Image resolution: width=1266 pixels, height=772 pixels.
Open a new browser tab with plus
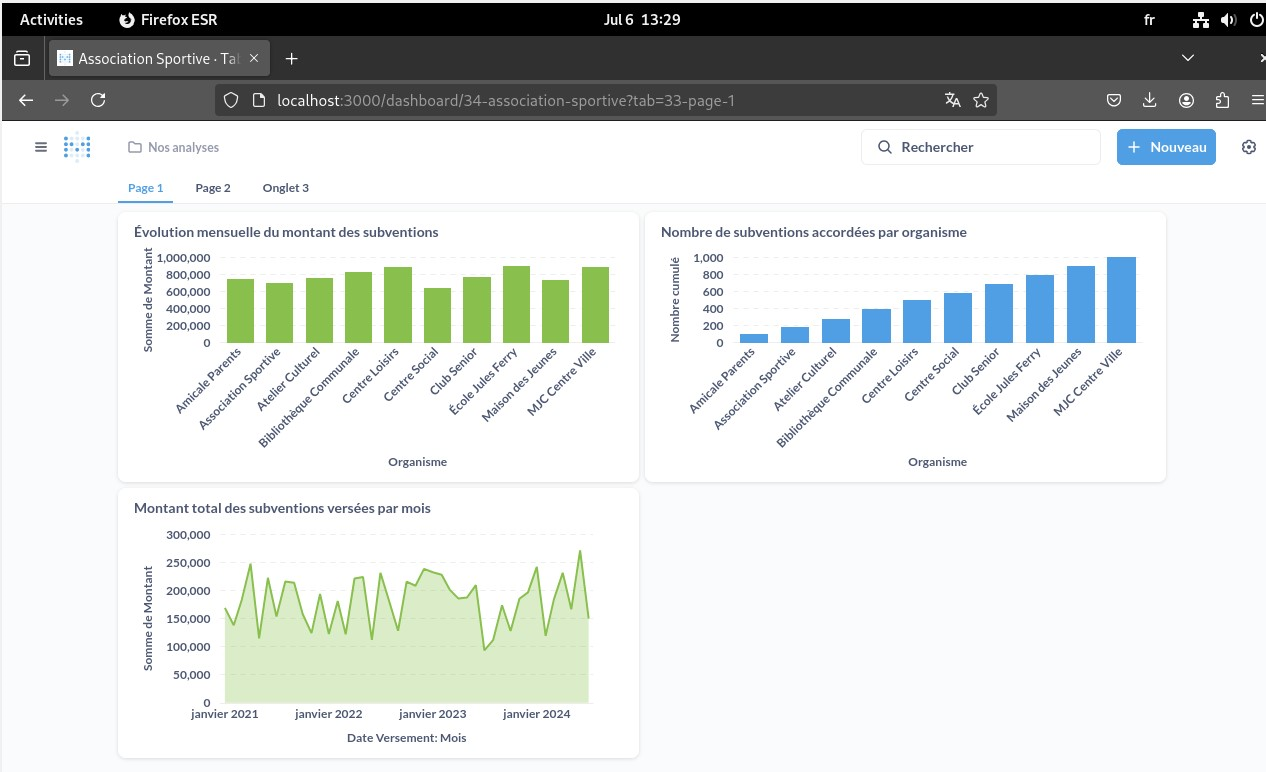pos(291,59)
